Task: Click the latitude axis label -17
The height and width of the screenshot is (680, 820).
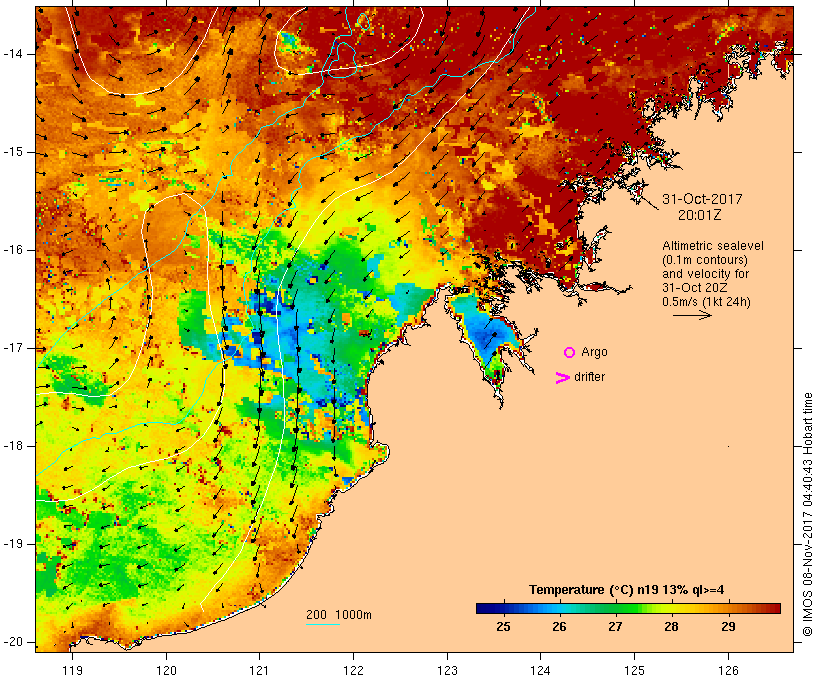Action: (13, 348)
